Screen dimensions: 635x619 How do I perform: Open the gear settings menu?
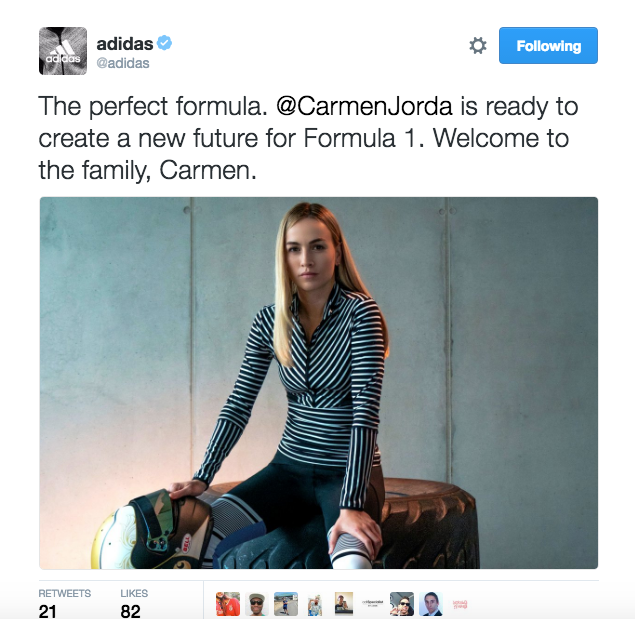(478, 45)
